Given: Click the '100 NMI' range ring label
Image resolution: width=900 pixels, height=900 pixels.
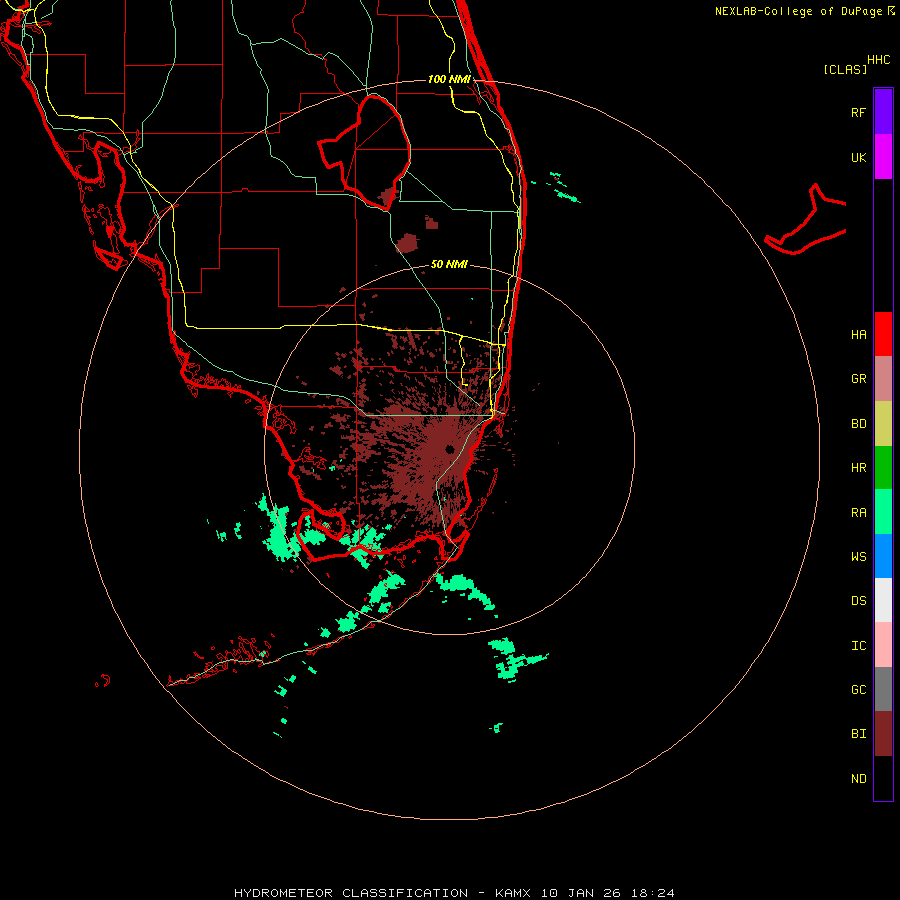Looking at the screenshot, I should 449,79.
